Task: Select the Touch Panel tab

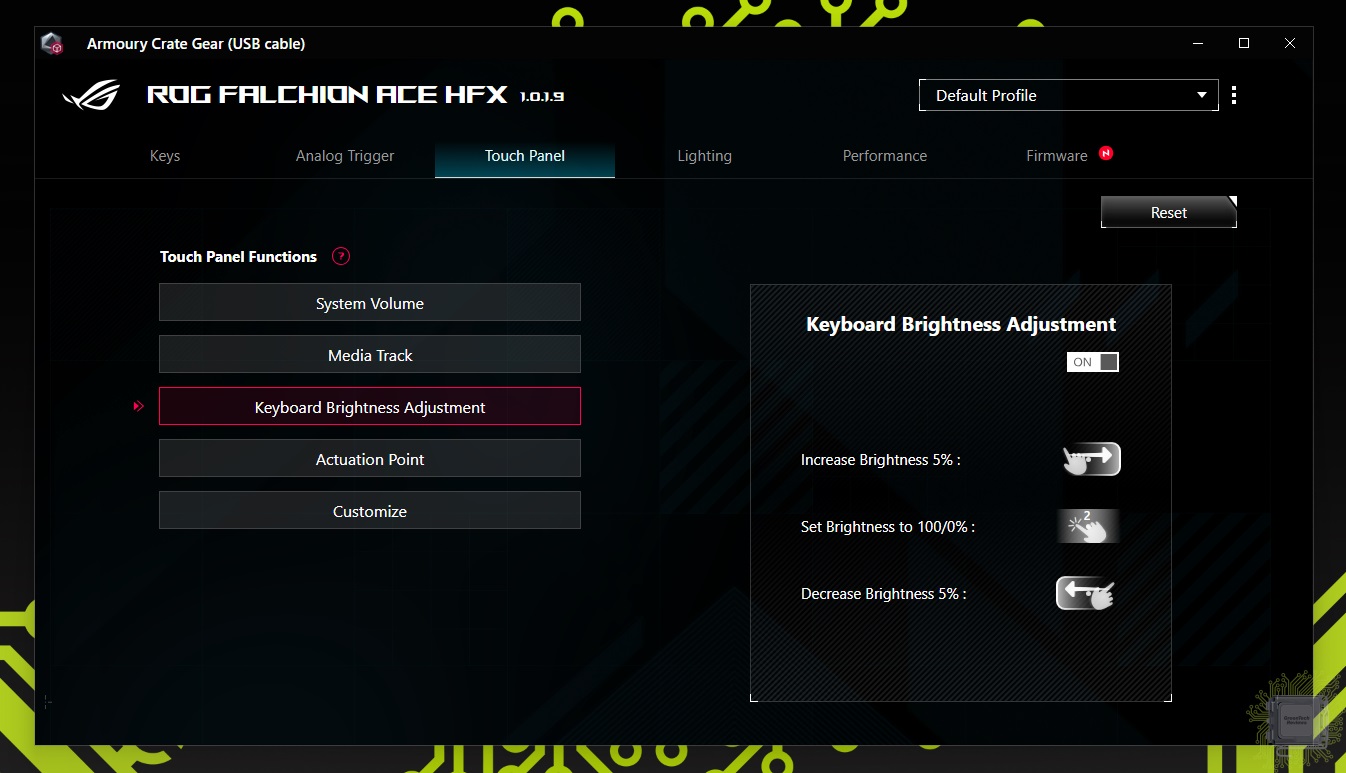Action: 525,156
